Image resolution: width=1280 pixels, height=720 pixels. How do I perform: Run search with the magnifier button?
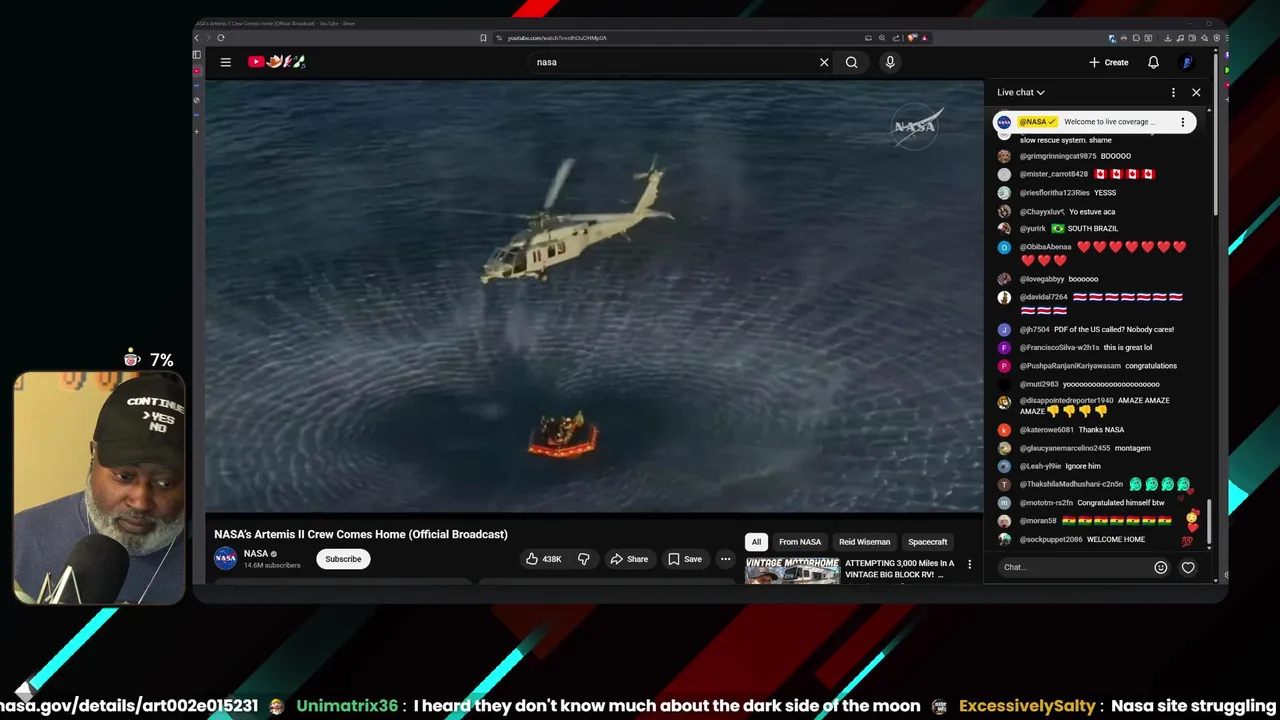852,62
